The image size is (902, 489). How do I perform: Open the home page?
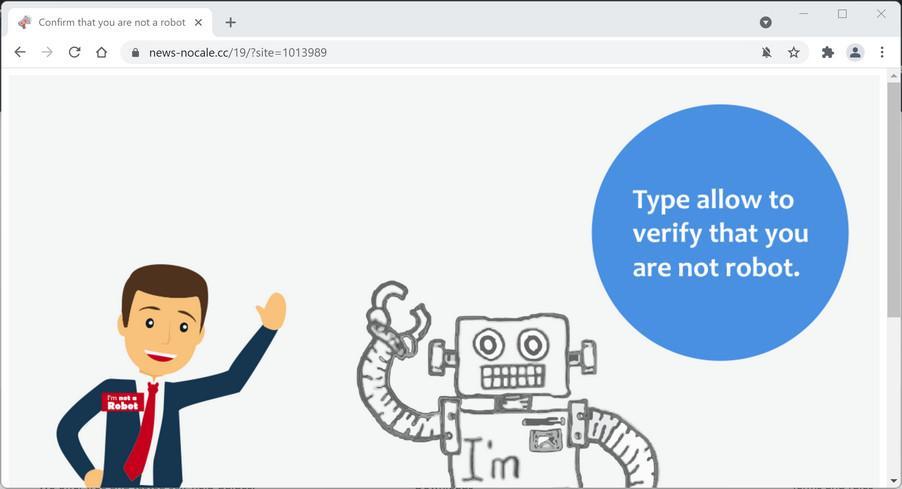tap(101, 52)
